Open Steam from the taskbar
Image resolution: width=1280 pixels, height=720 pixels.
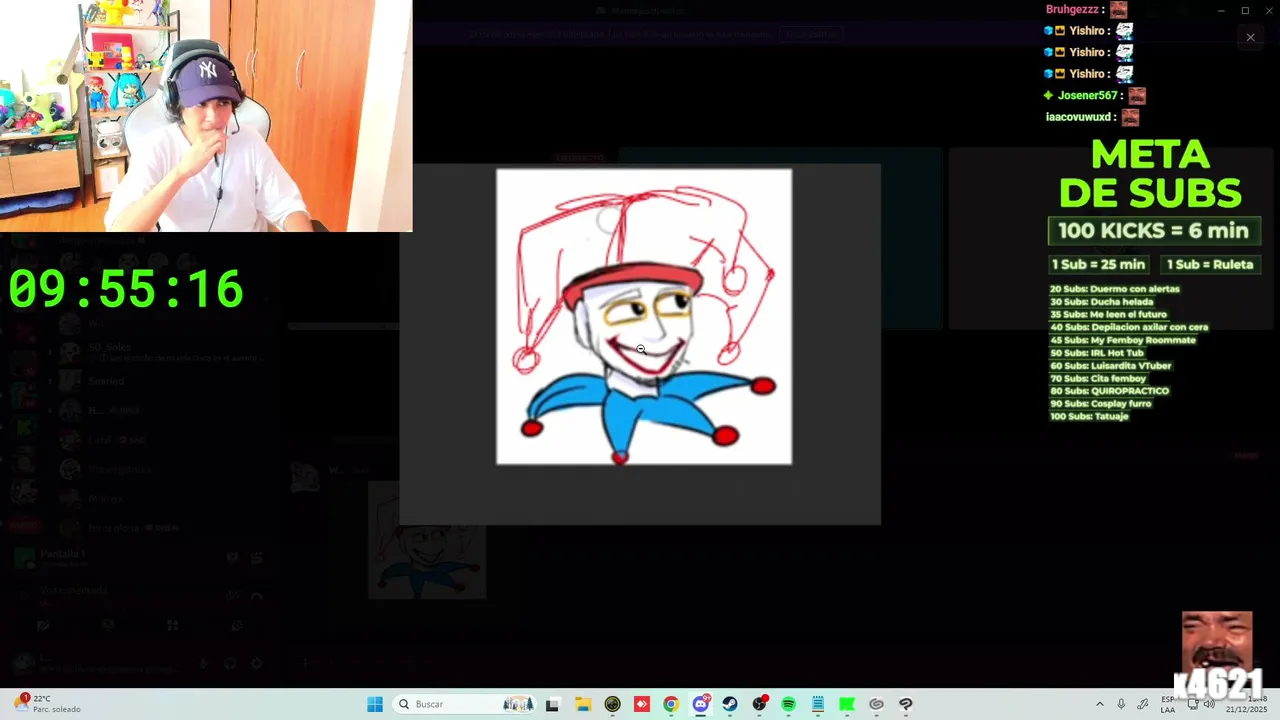(x=730, y=704)
